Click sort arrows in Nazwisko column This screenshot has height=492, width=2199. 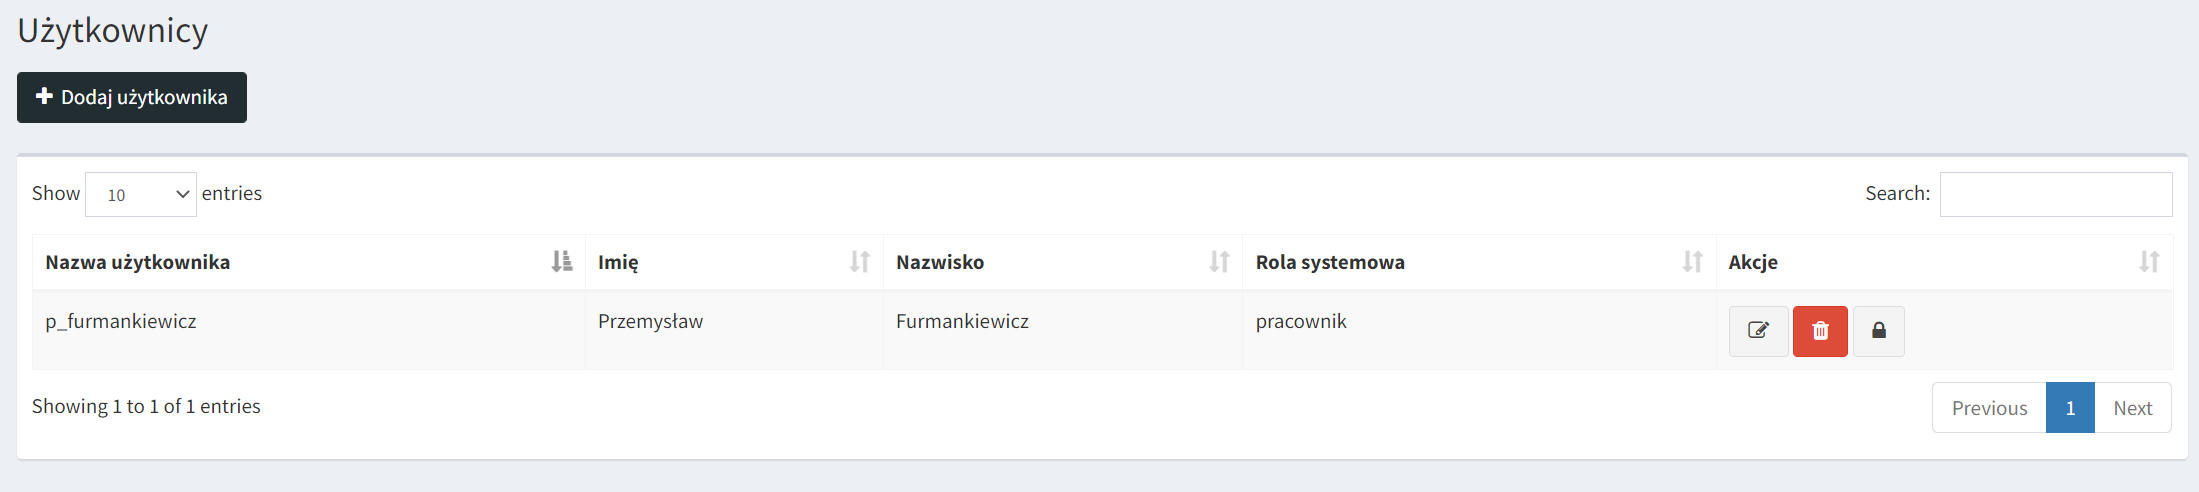point(1219,262)
